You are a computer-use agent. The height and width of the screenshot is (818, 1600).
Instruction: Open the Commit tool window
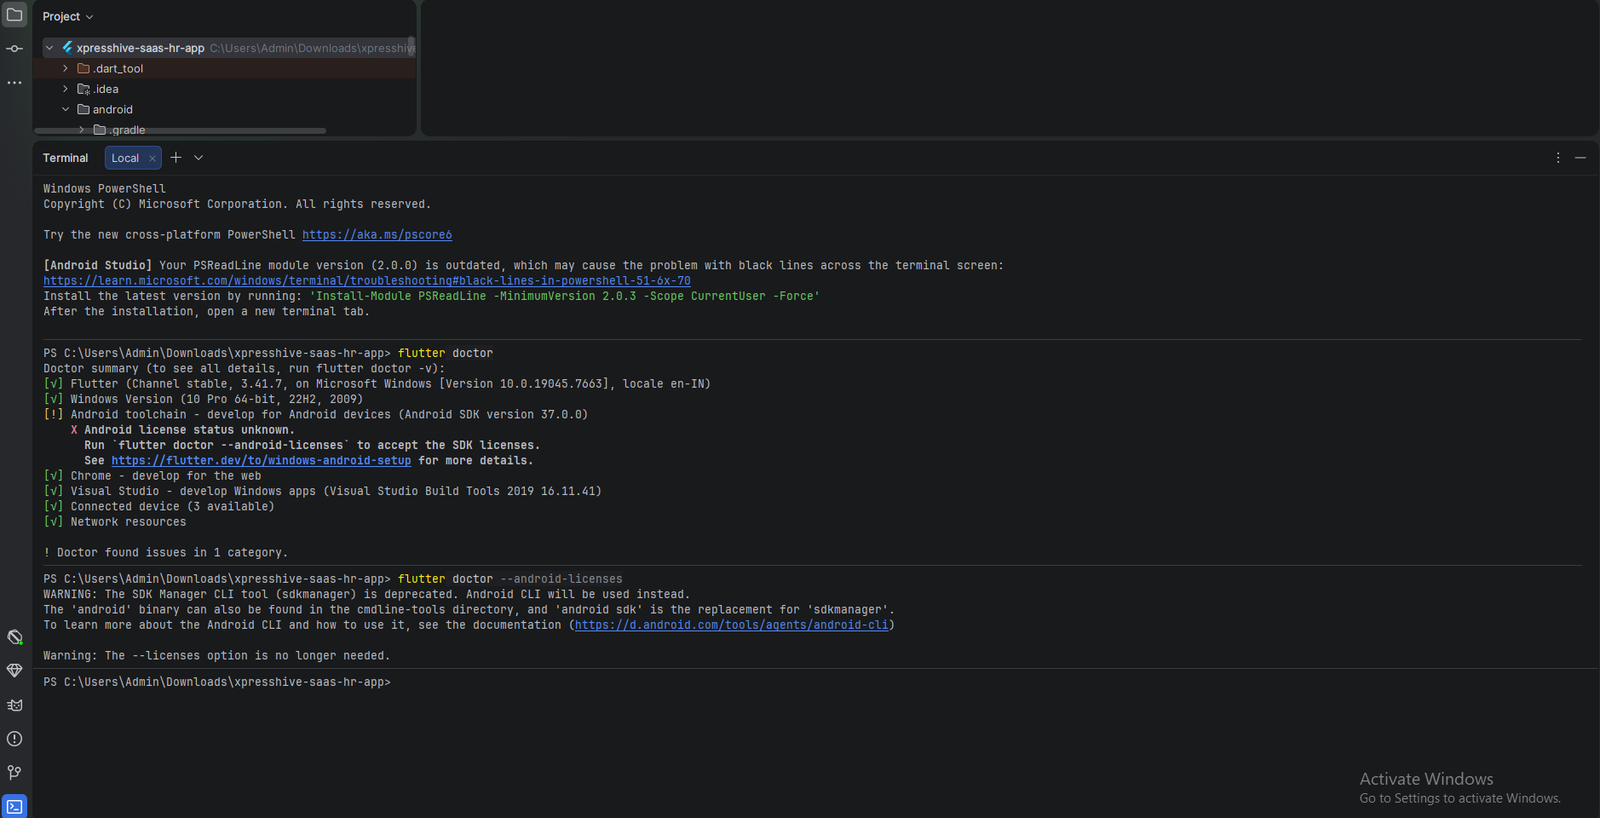coord(15,49)
